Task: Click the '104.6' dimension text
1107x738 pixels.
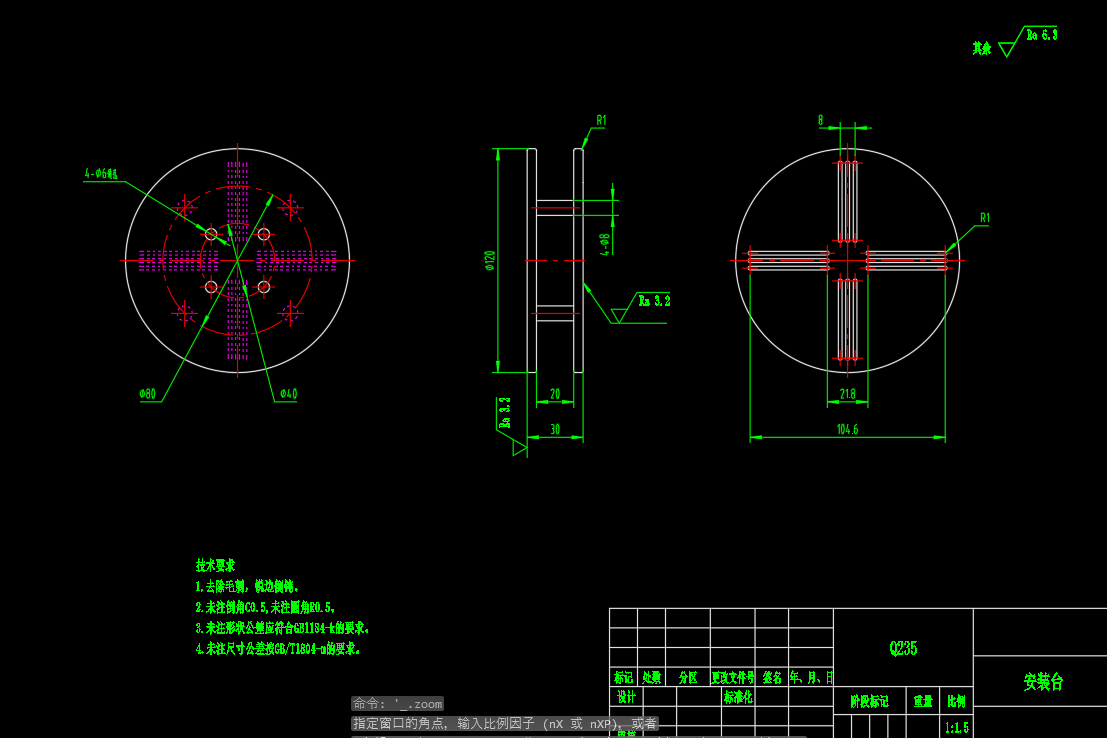Action: (847, 429)
